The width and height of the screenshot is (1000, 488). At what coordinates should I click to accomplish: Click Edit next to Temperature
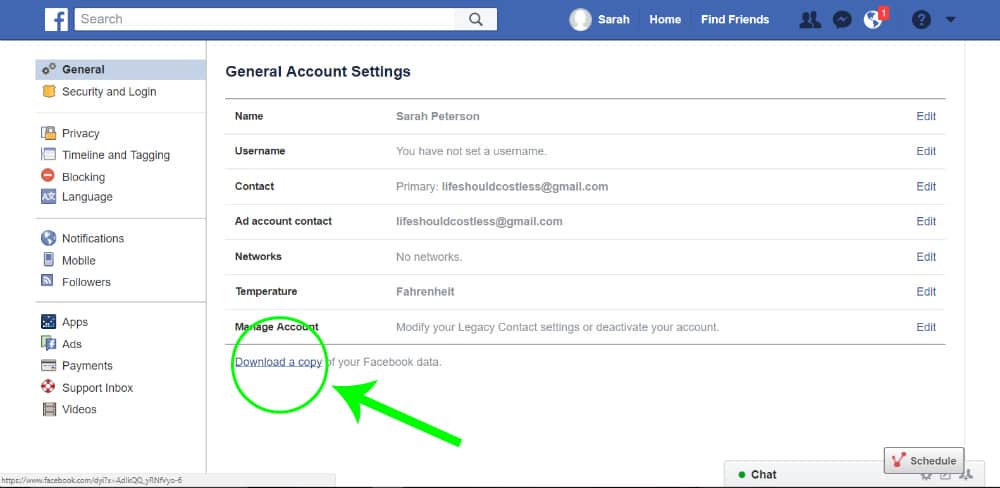tap(926, 292)
